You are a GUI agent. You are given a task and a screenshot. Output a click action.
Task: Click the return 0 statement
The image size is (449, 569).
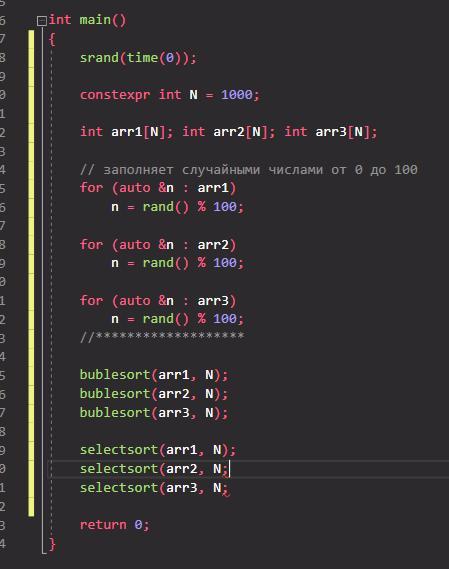click(114, 525)
